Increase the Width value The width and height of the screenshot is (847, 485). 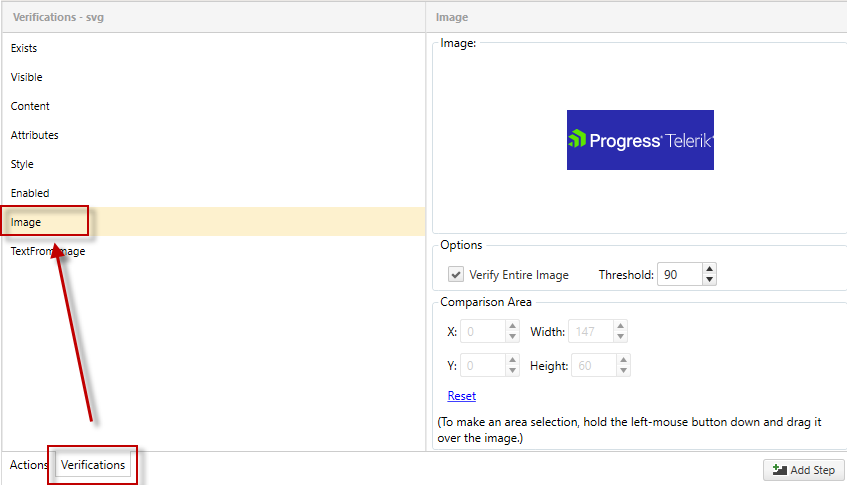(x=621, y=326)
